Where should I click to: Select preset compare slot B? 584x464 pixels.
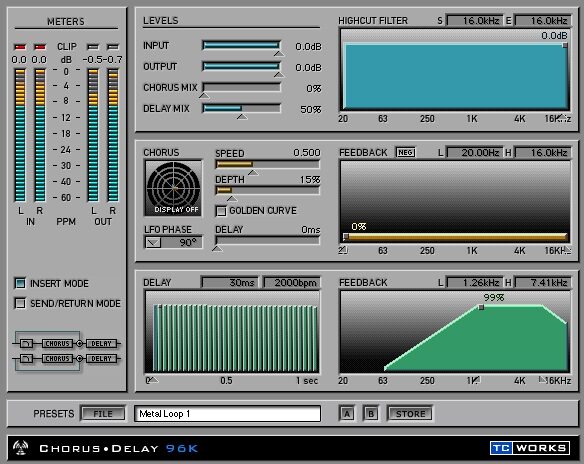[x=371, y=414]
